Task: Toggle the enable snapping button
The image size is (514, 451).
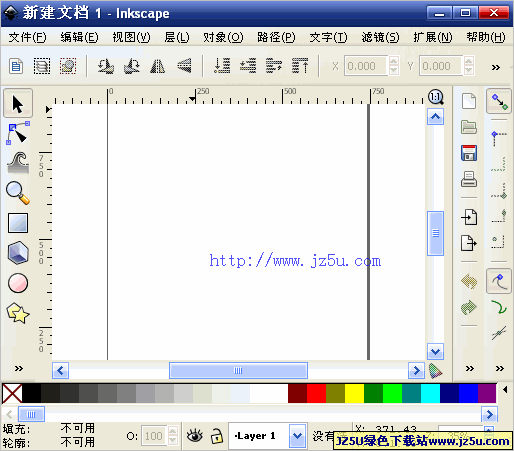Action: point(499,101)
